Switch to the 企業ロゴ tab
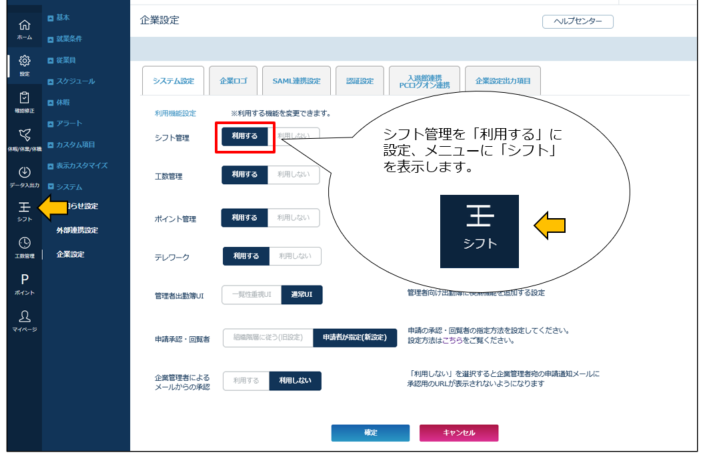Viewport: 705px width, 459px height. tap(233, 81)
